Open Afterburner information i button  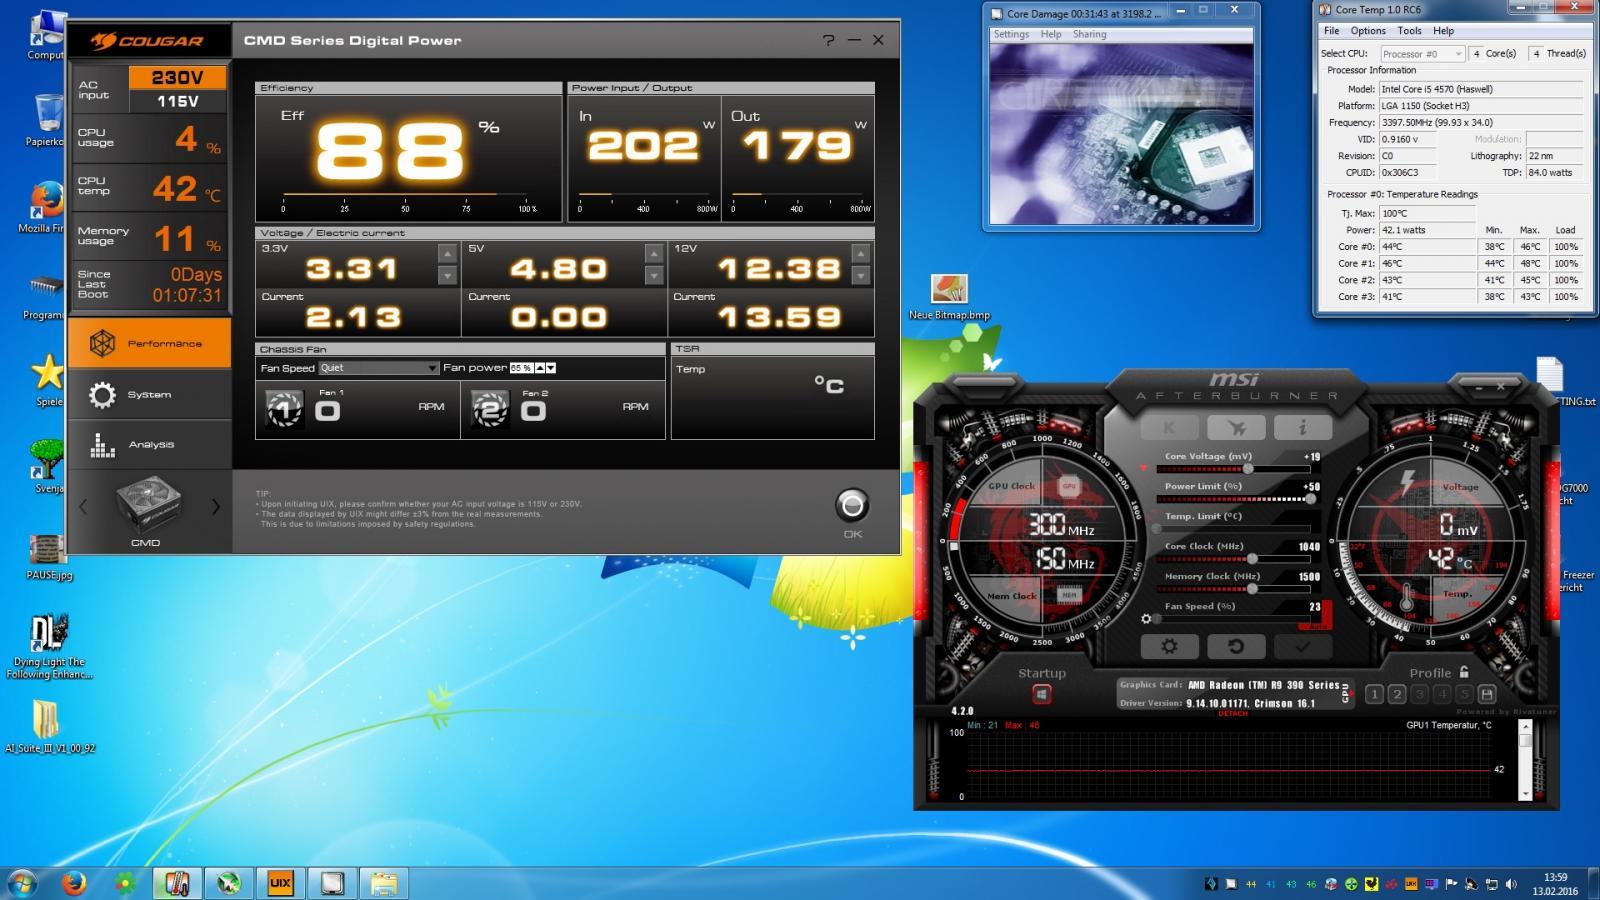pyautogui.click(x=1302, y=428)
